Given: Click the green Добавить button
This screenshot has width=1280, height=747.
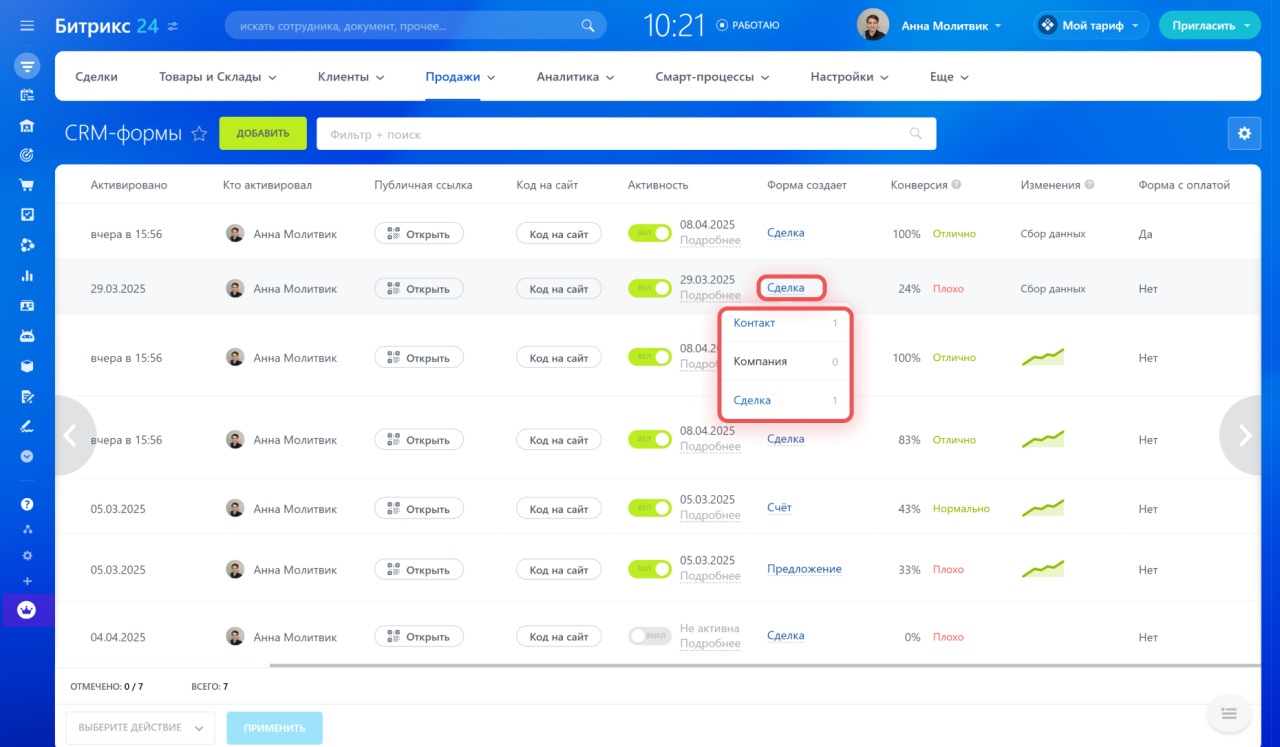Looking at the screenshot, I should click(x=263, y=133).
